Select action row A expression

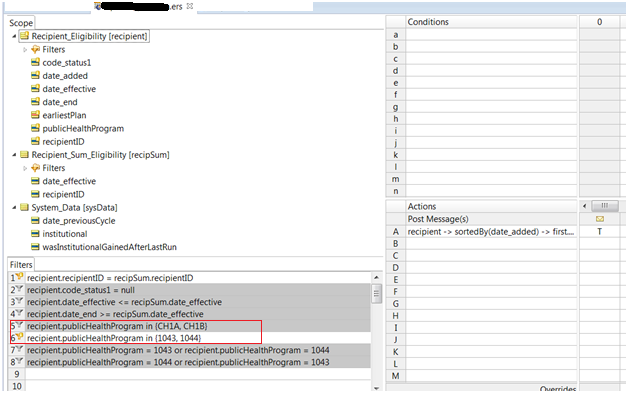[x=491, y=232]
